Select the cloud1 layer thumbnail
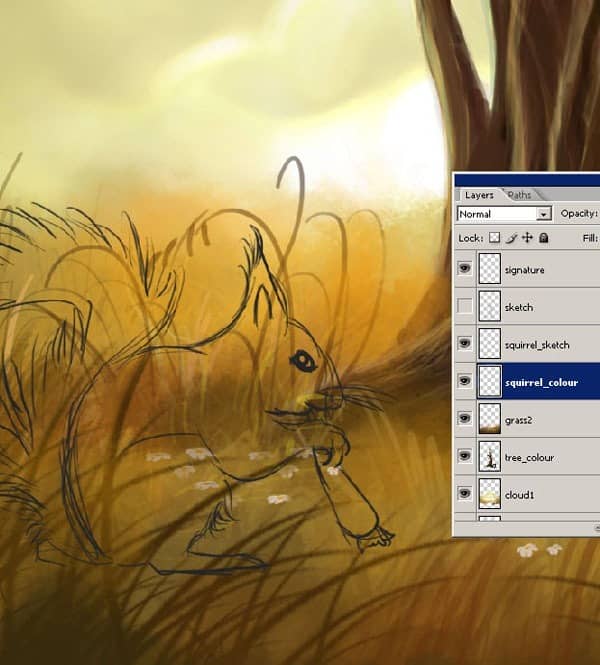The image size is (600, 665). 490,494
